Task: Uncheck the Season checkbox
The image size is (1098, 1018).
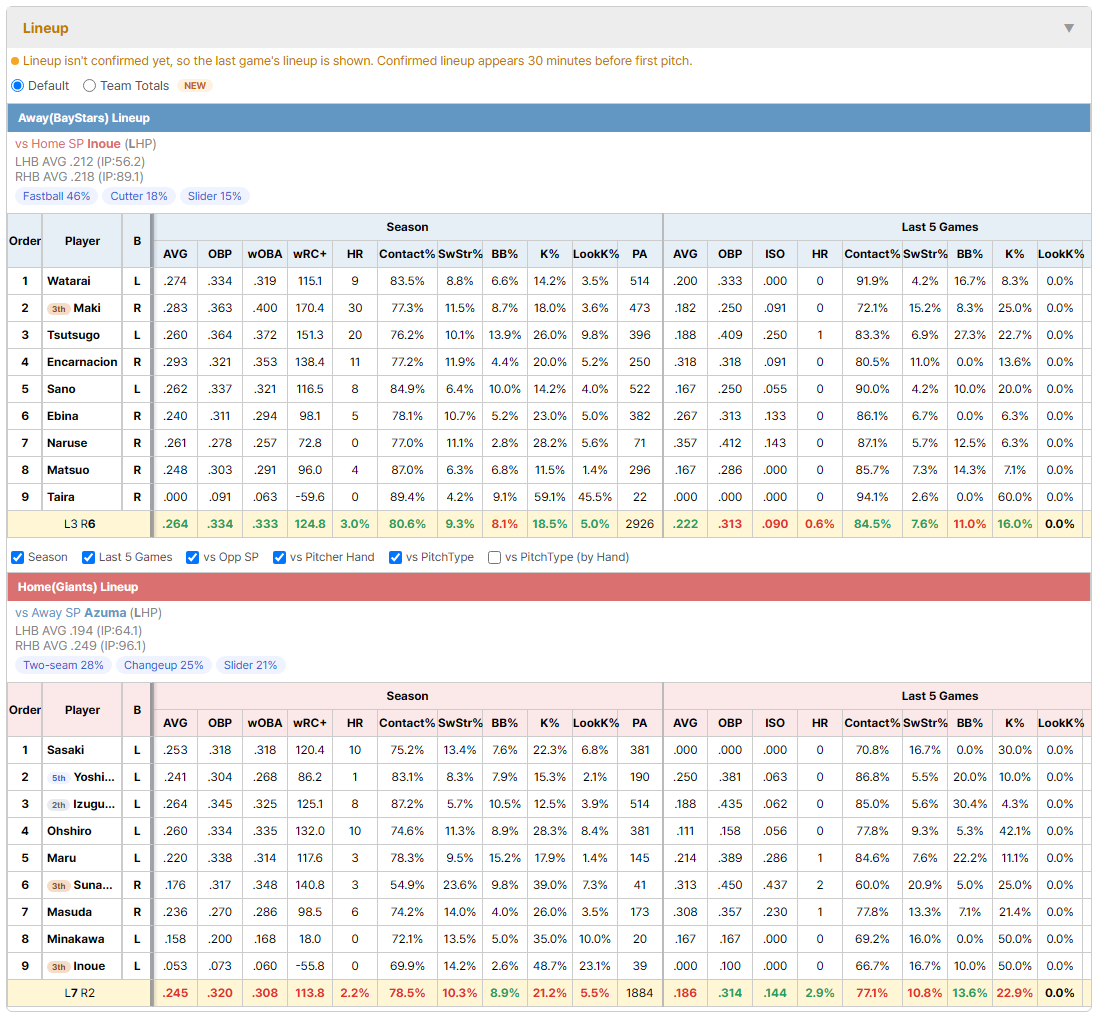Action: click(x=18, y=557)
